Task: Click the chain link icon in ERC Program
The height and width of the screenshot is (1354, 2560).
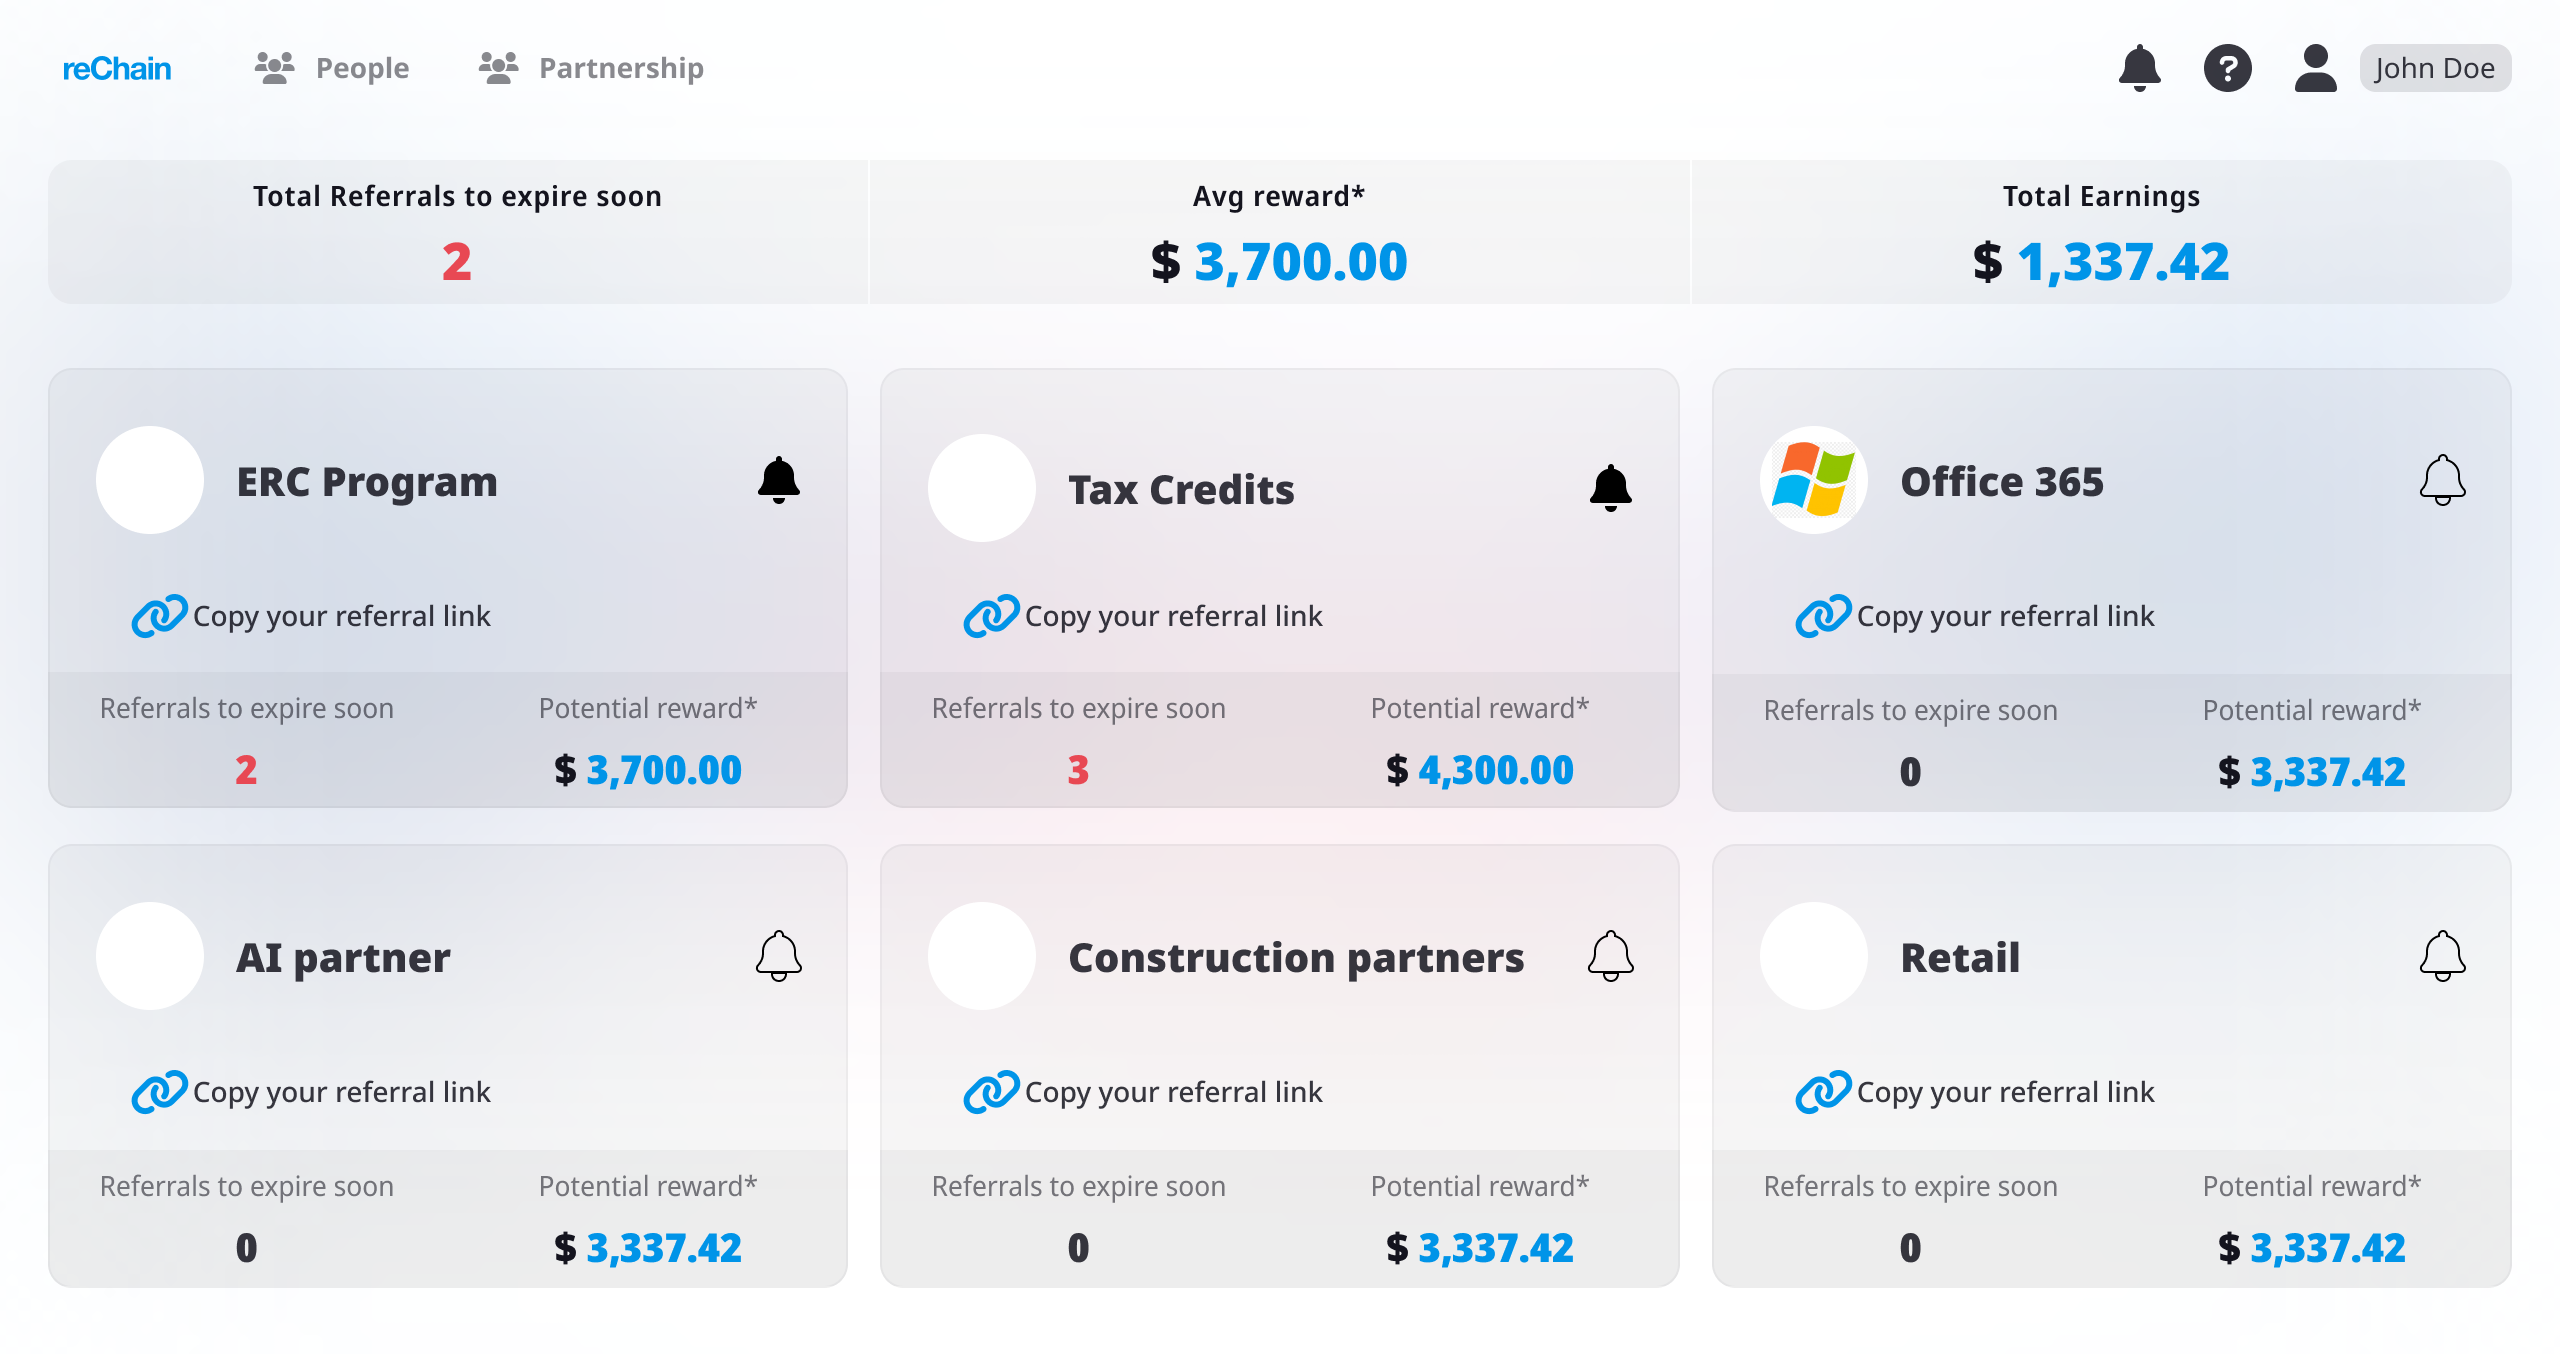Action: click(159, 616)
